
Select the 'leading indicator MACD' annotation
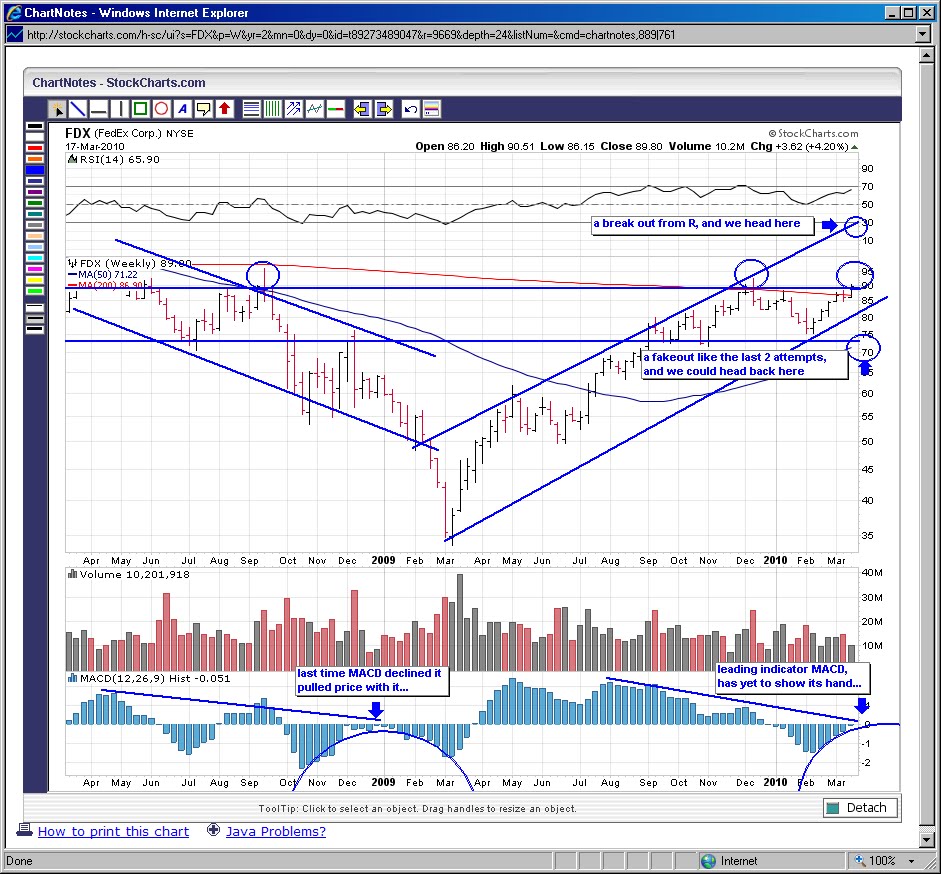pos(792,677)
